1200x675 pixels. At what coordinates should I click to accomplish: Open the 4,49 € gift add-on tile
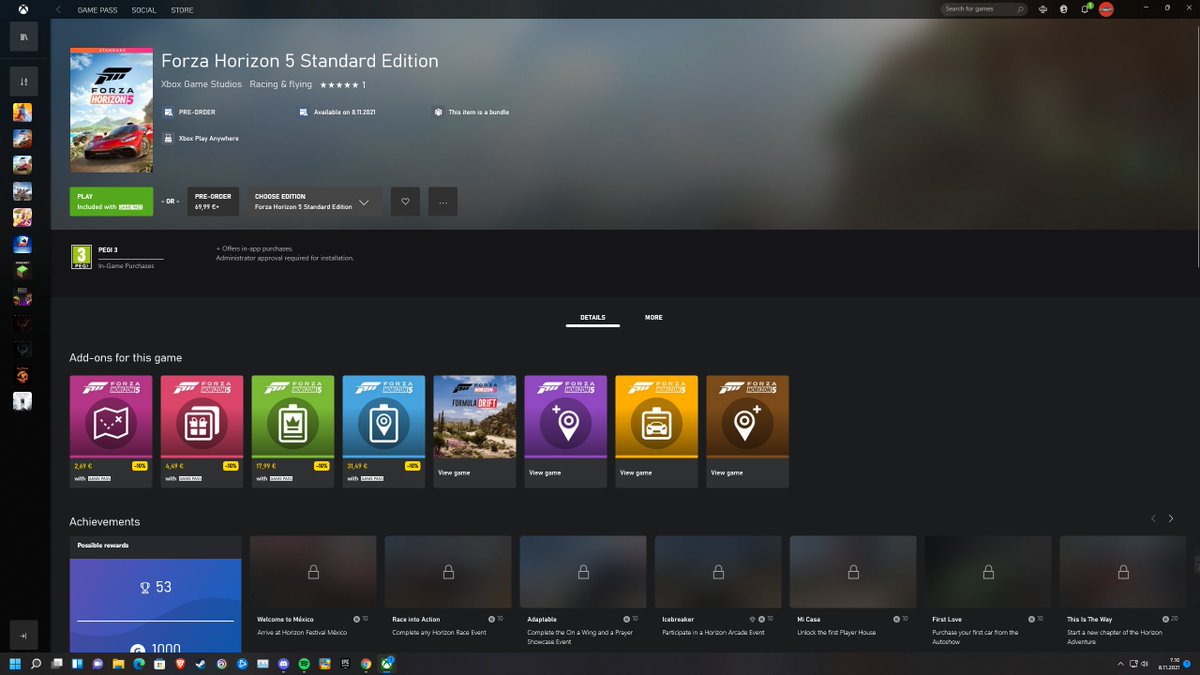tap(202, 431)
